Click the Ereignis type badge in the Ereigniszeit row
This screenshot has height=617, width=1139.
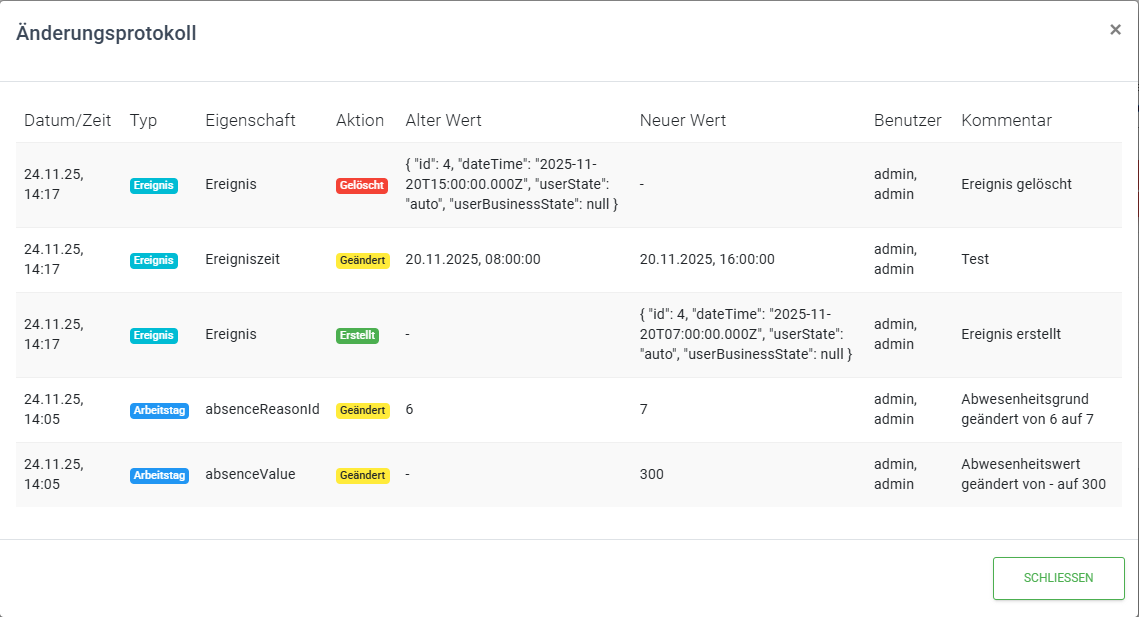click(153, 260)
